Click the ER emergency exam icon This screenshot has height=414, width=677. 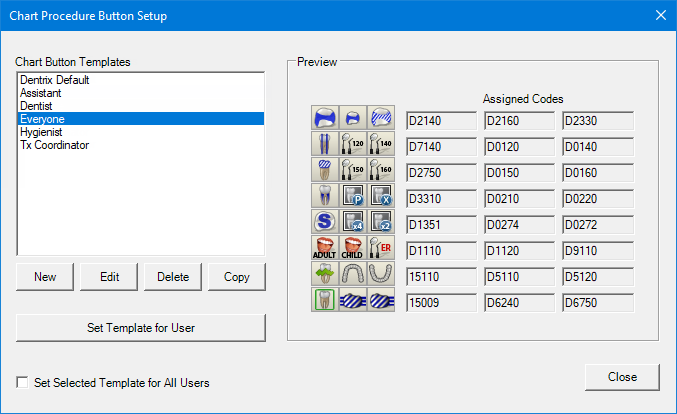click(x=381, y=247)
